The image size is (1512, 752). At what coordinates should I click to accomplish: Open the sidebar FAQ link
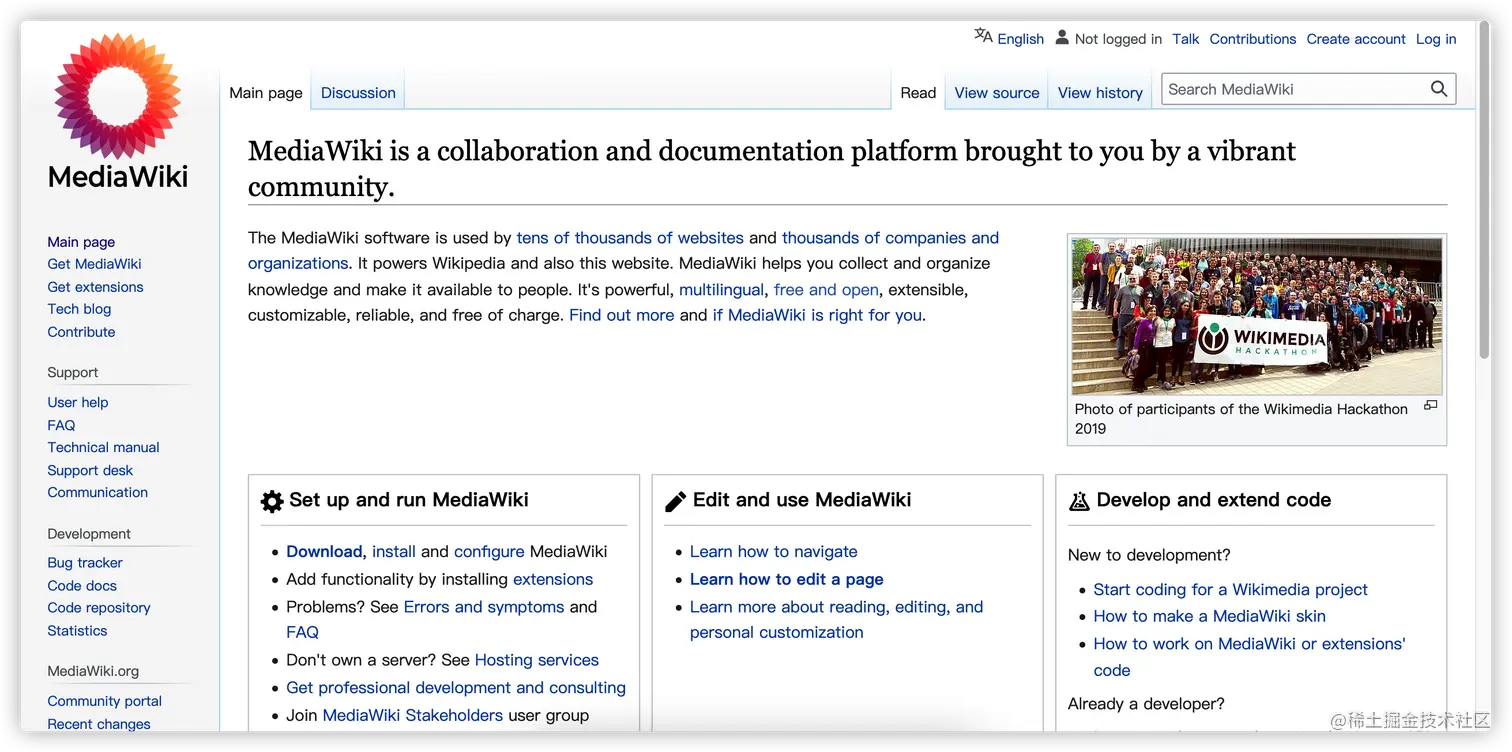point(61,425)
